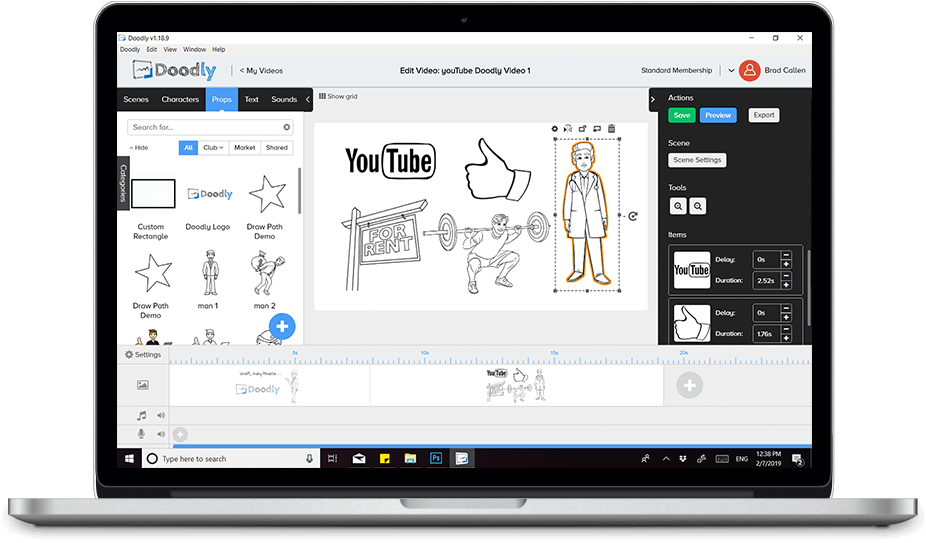The image size is (926, 543).
Task: Select the Market filter
Action: (244, 148)
